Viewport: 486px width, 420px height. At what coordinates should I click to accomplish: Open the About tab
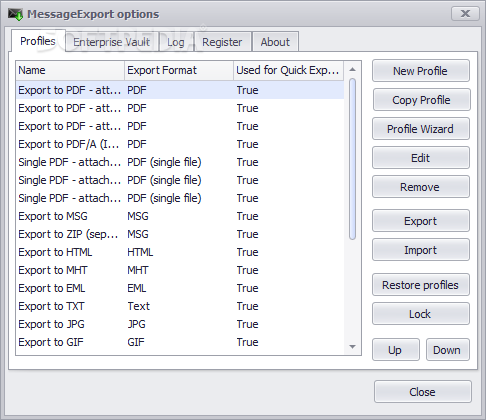(275, 42)
